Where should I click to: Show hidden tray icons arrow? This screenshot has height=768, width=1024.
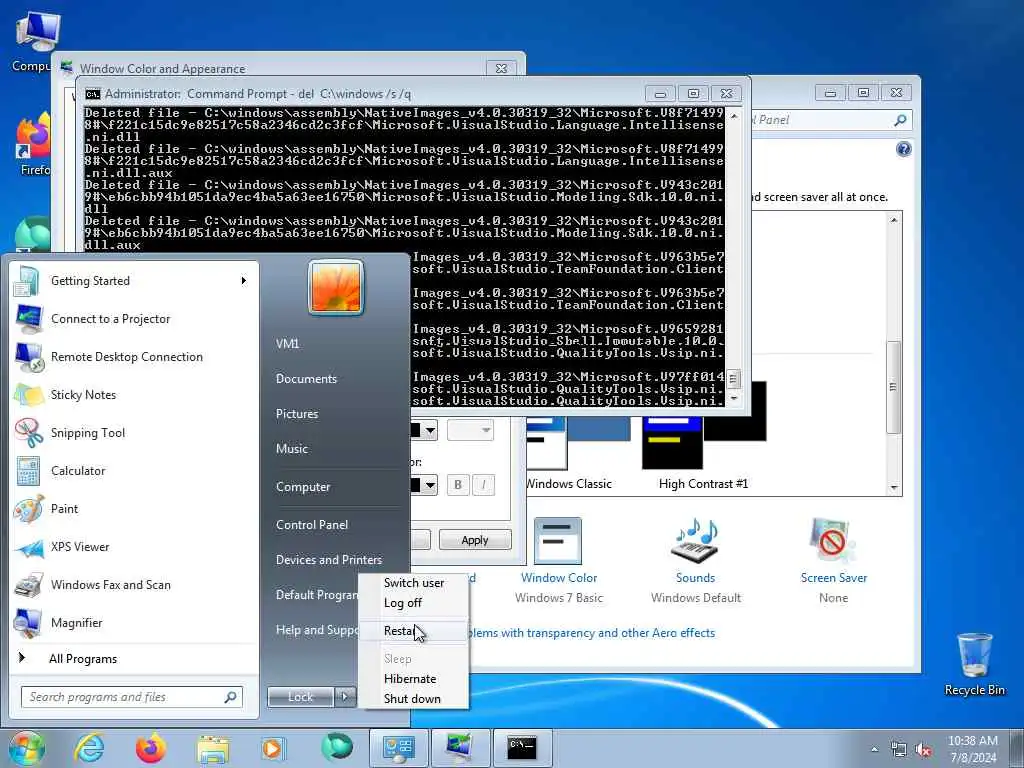tap(874, 750)
